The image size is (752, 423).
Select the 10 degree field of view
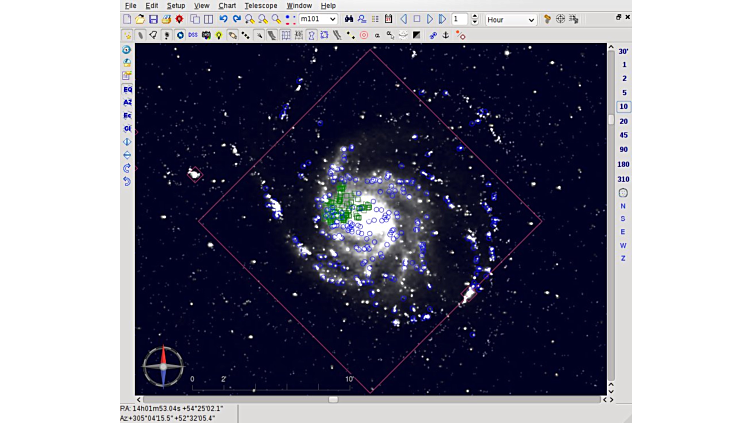[x=623, y=107]
